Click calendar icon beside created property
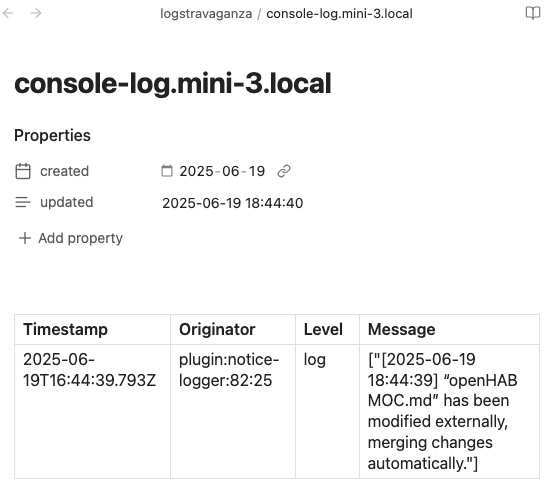Image resolution: width=549 pixels, height=494 pixels. coord(23,171)
